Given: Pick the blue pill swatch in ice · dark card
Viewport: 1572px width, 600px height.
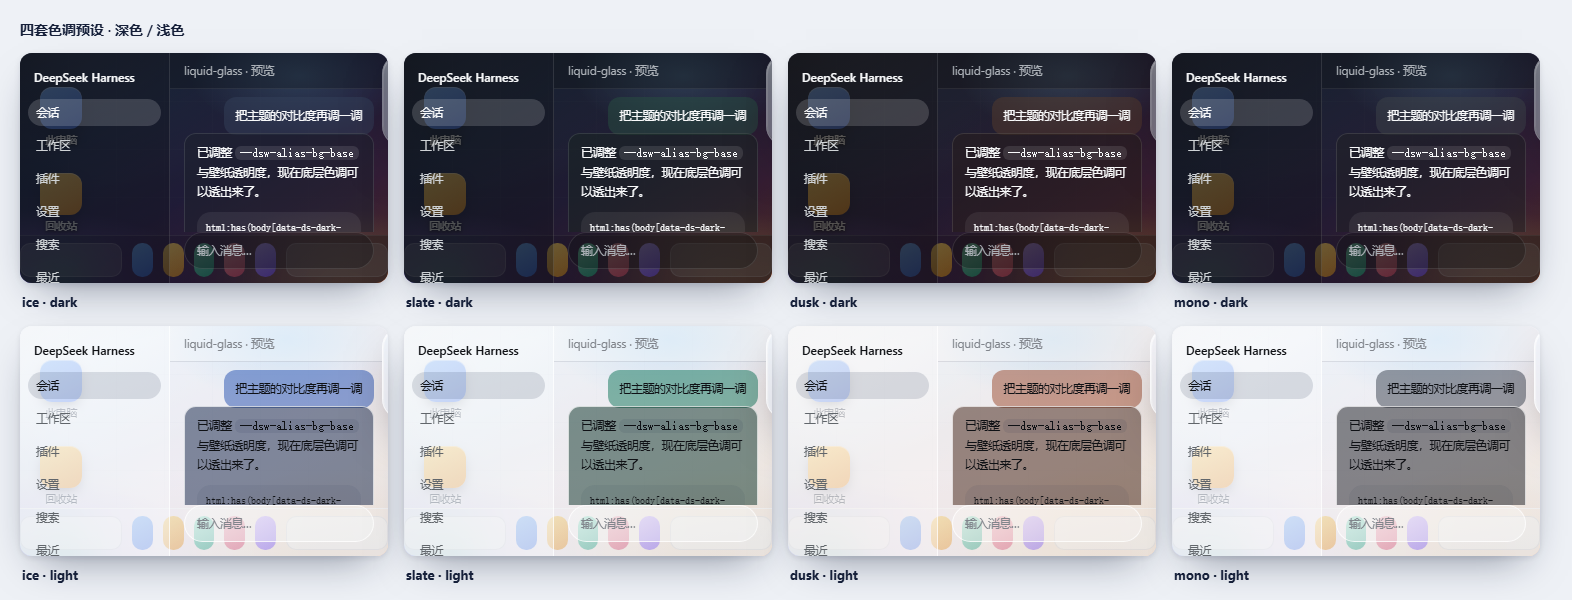Looking at the screenshot, I should 142,259.
